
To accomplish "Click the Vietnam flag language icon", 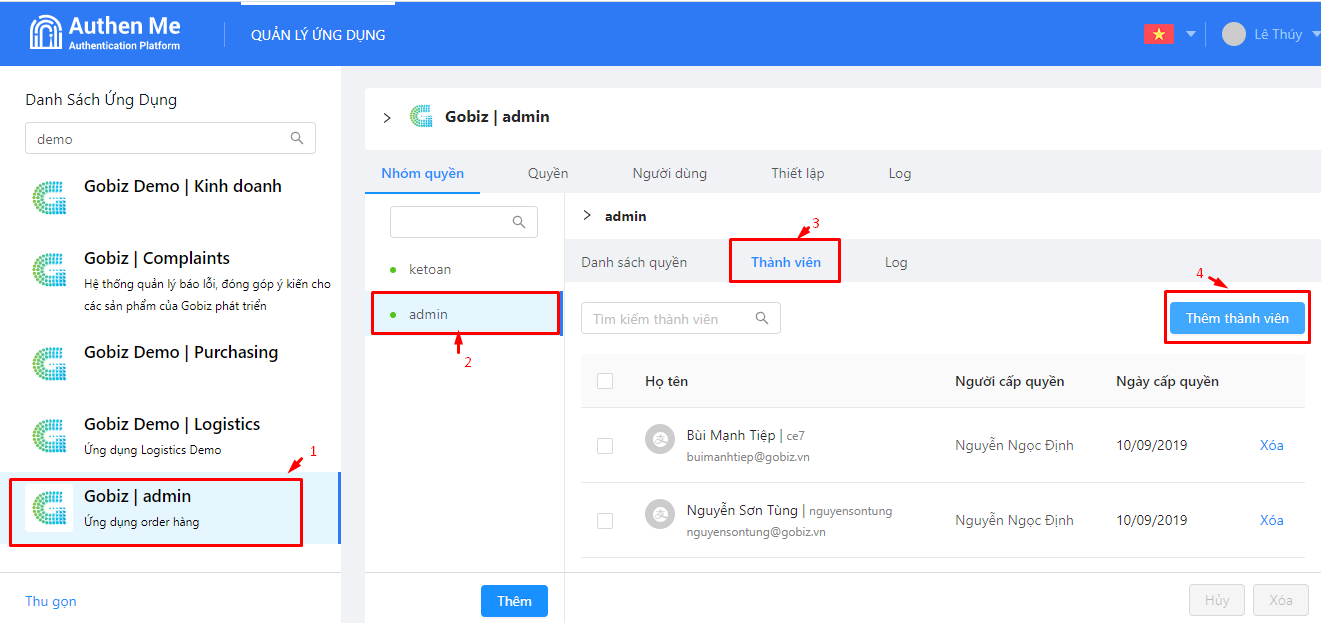I will [x=1158, y=34].
